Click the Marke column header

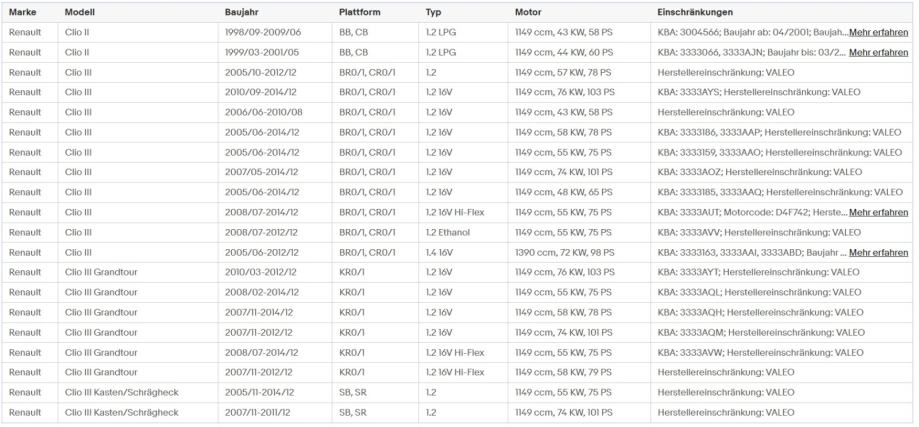click(23, 11)
